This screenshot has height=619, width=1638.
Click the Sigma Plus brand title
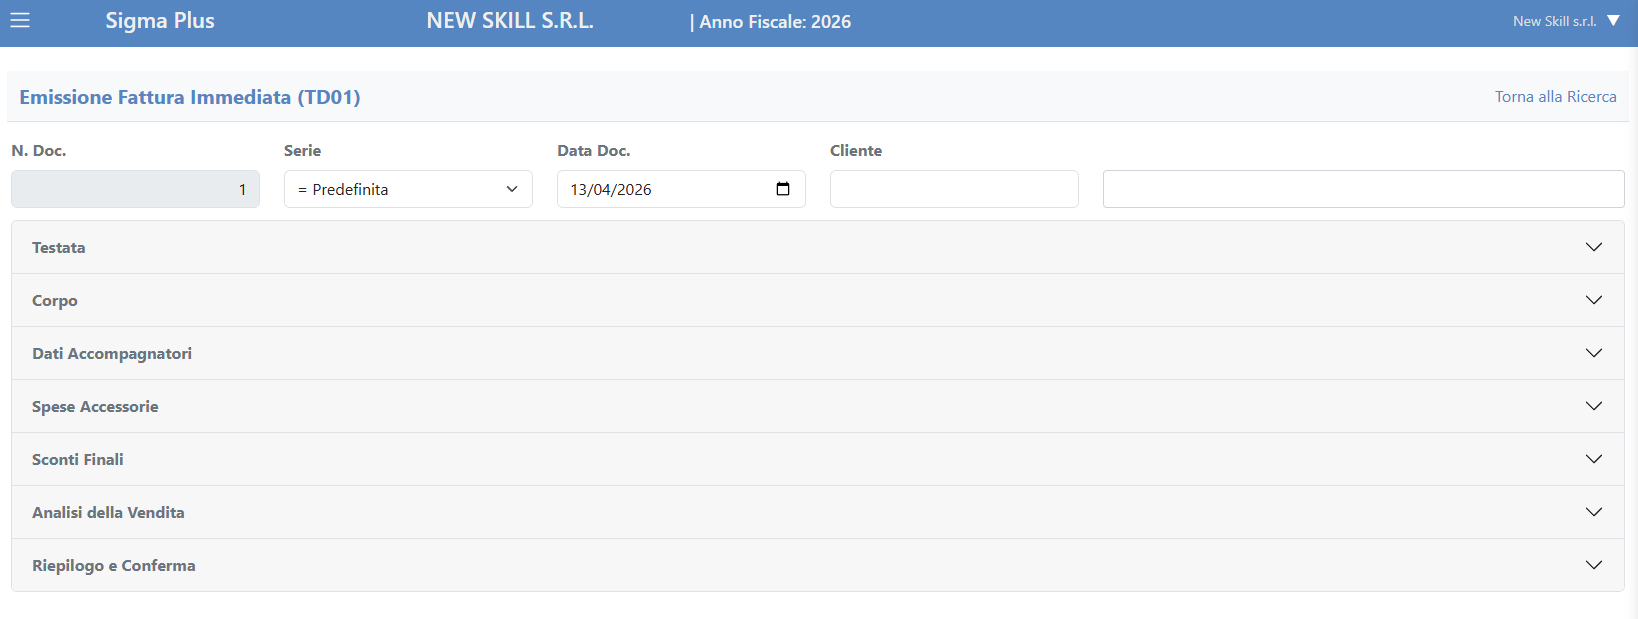160,21
